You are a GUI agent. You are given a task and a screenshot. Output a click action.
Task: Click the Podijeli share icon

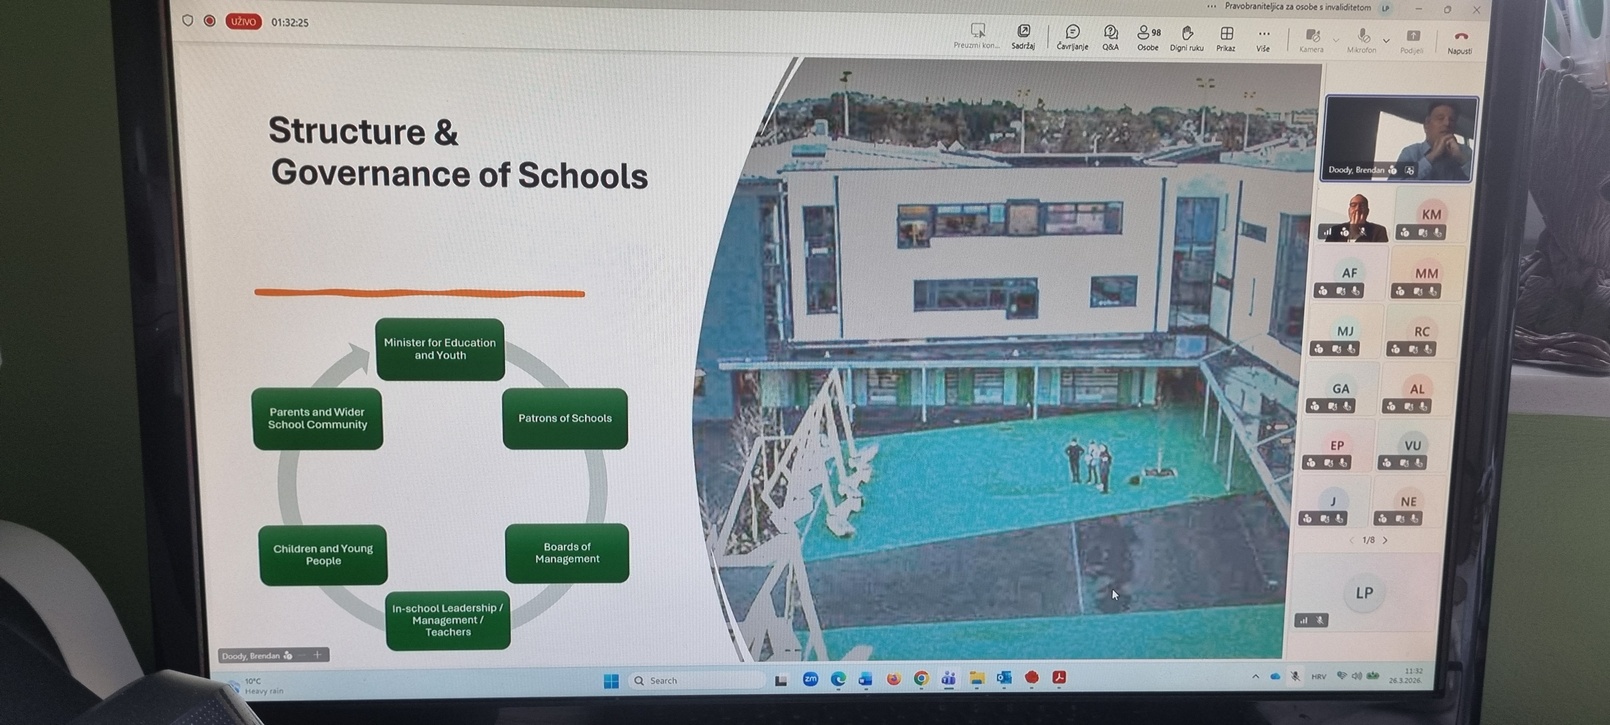point(1412,40)
